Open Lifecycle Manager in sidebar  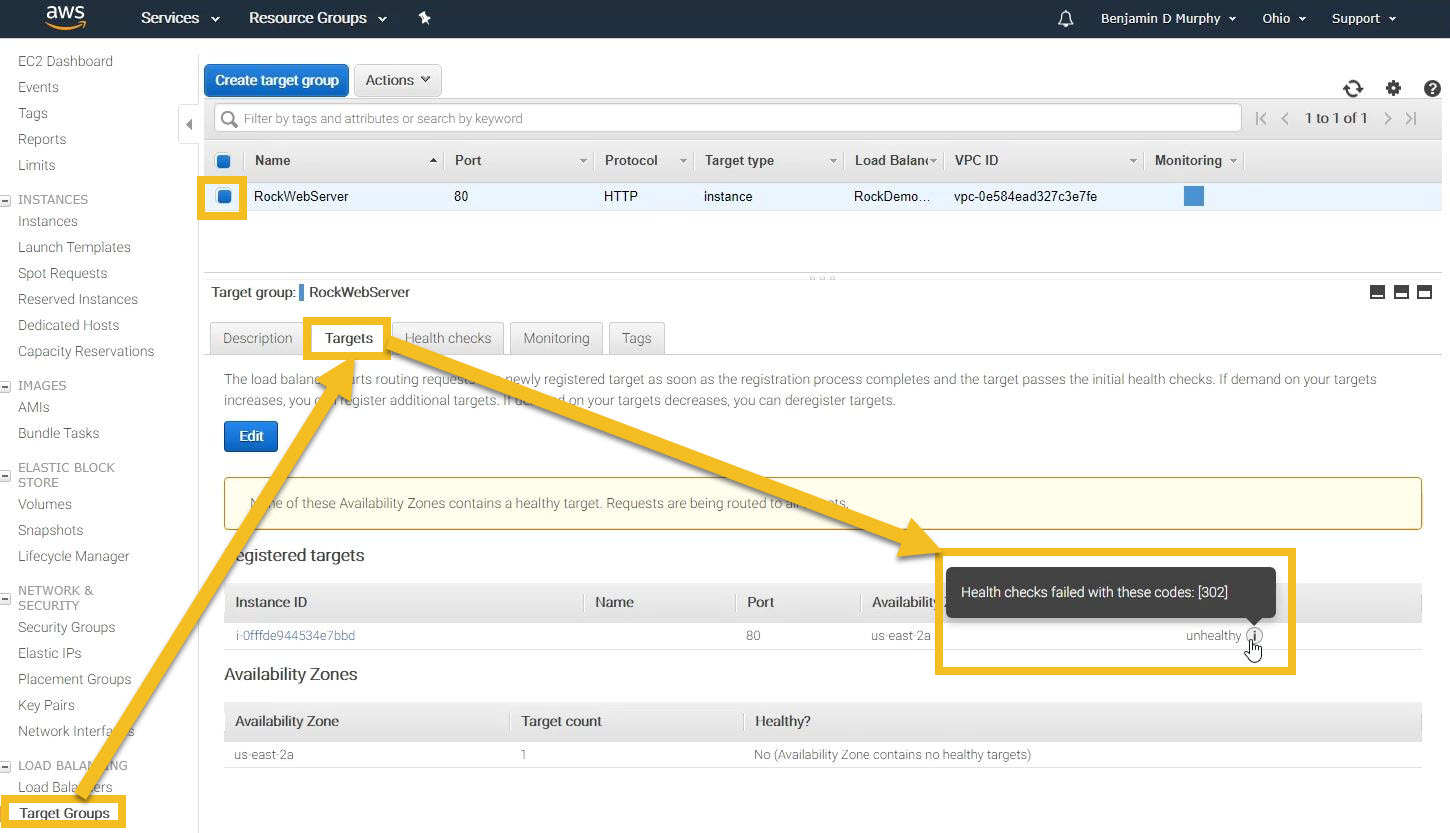pyautogui.click(x=73, y=556)
